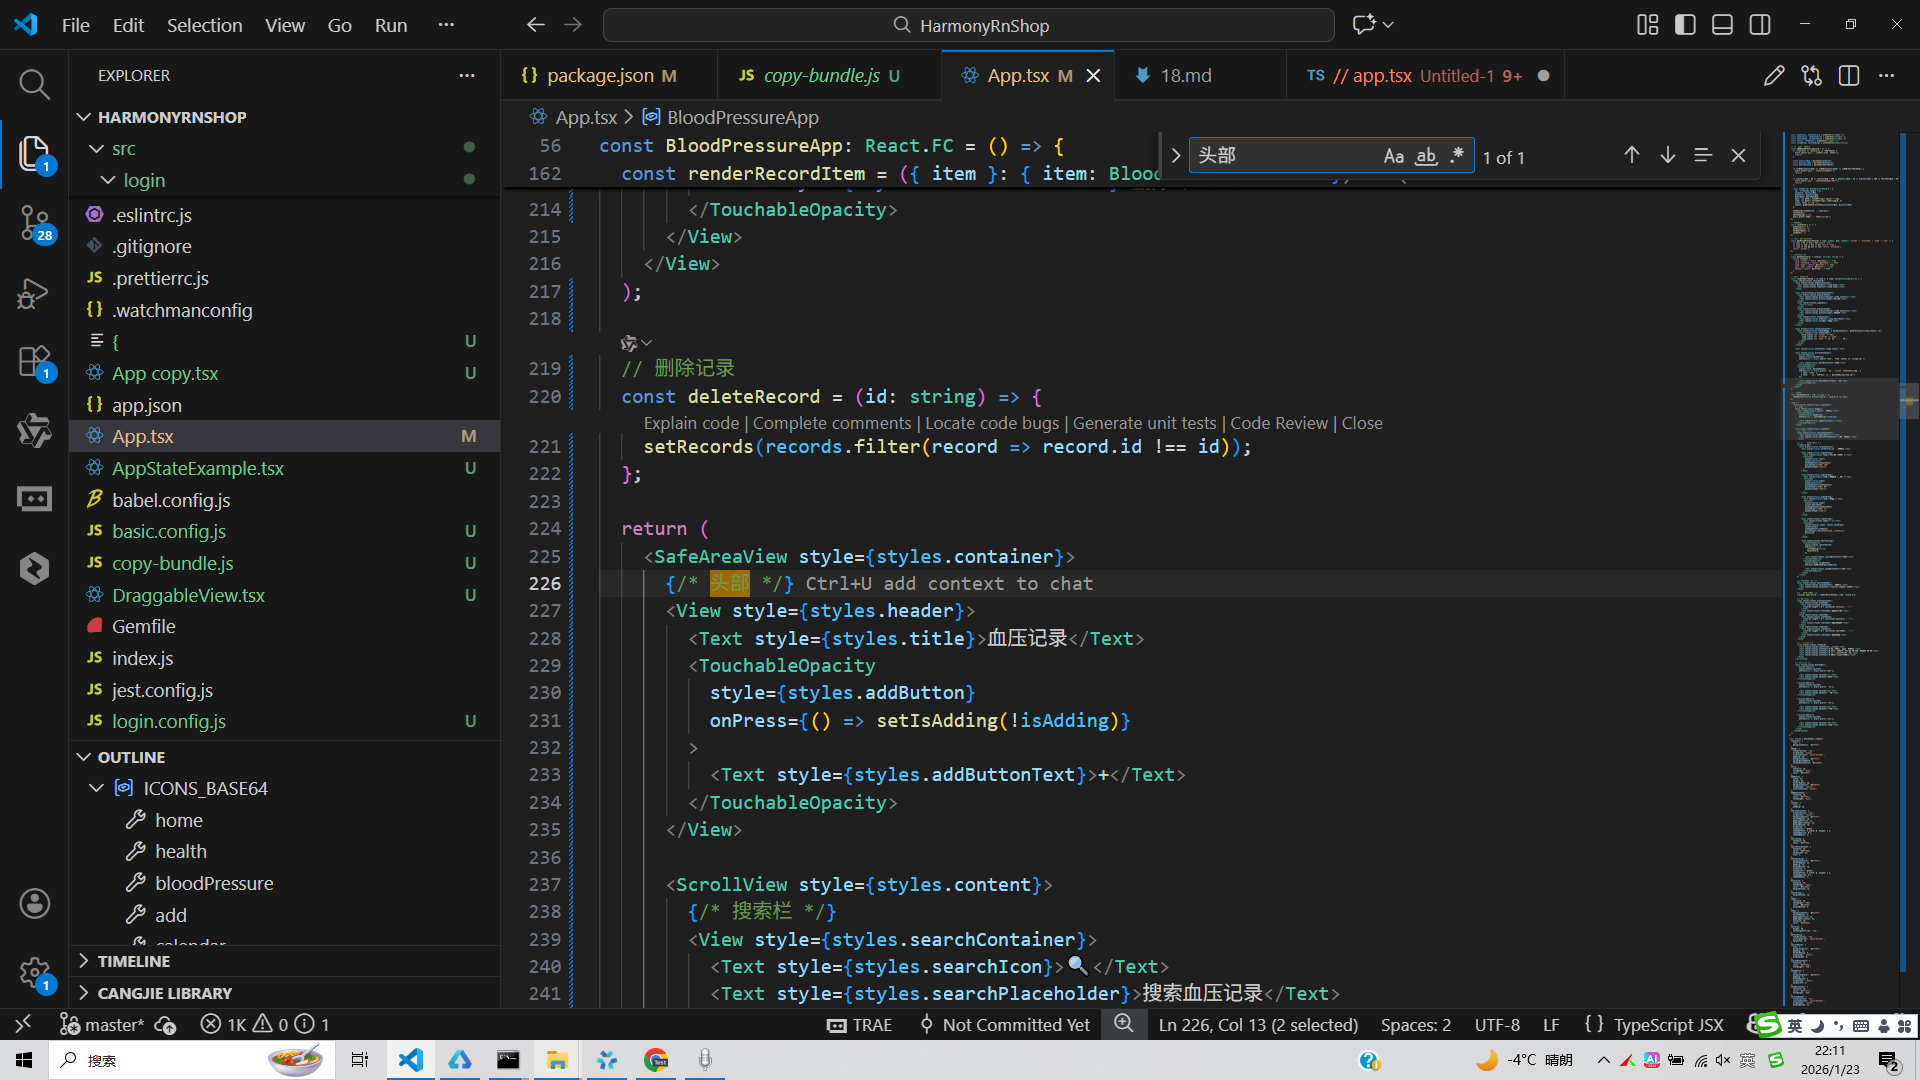Open the Selection menu

204,25
